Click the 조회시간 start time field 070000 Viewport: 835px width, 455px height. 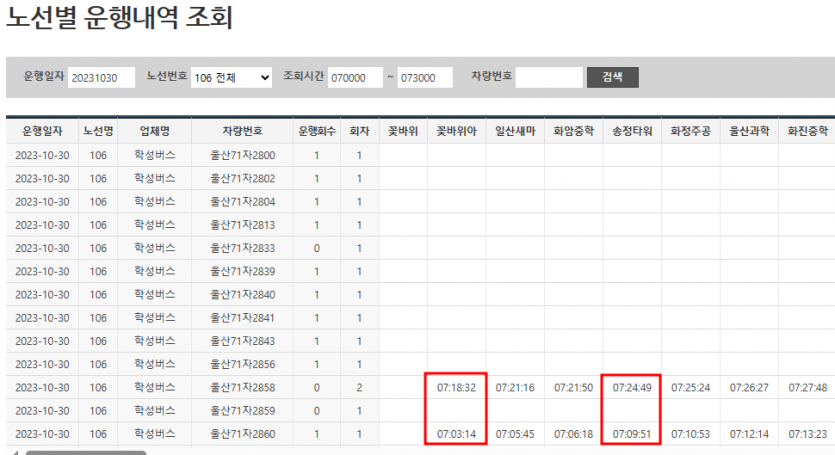(353, 77)
